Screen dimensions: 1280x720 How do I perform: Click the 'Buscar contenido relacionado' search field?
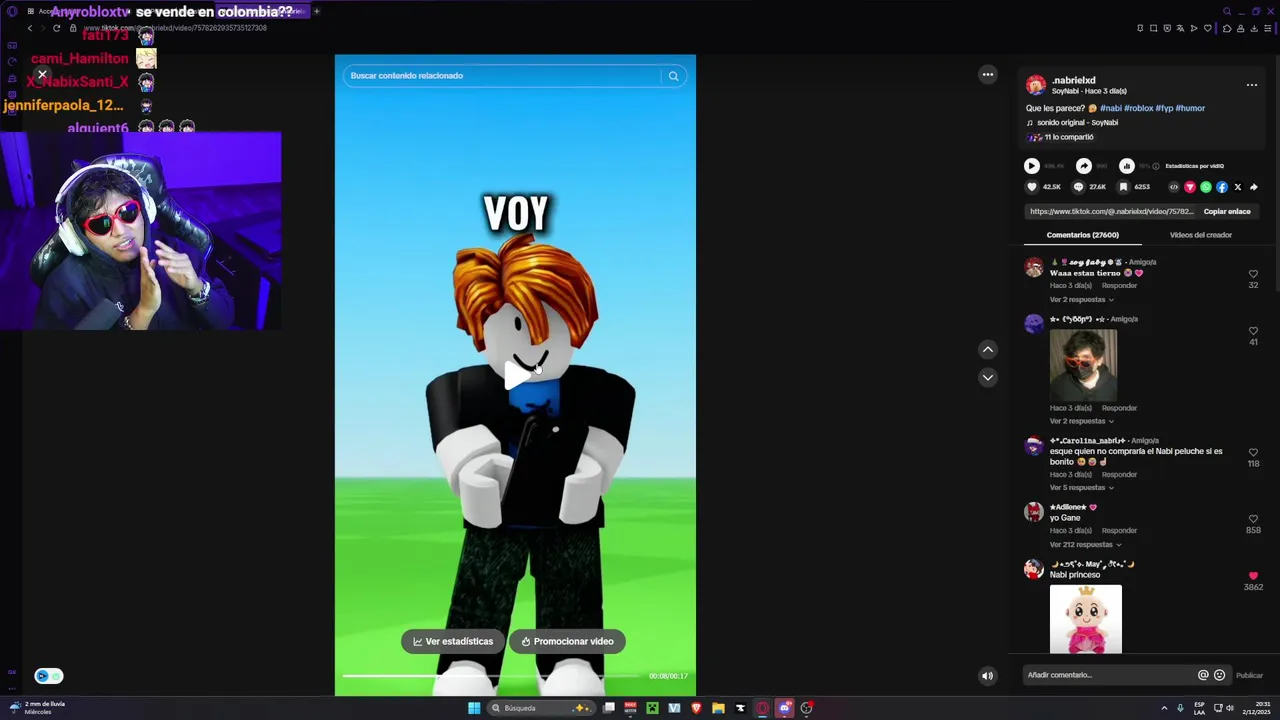coord(503,76)
